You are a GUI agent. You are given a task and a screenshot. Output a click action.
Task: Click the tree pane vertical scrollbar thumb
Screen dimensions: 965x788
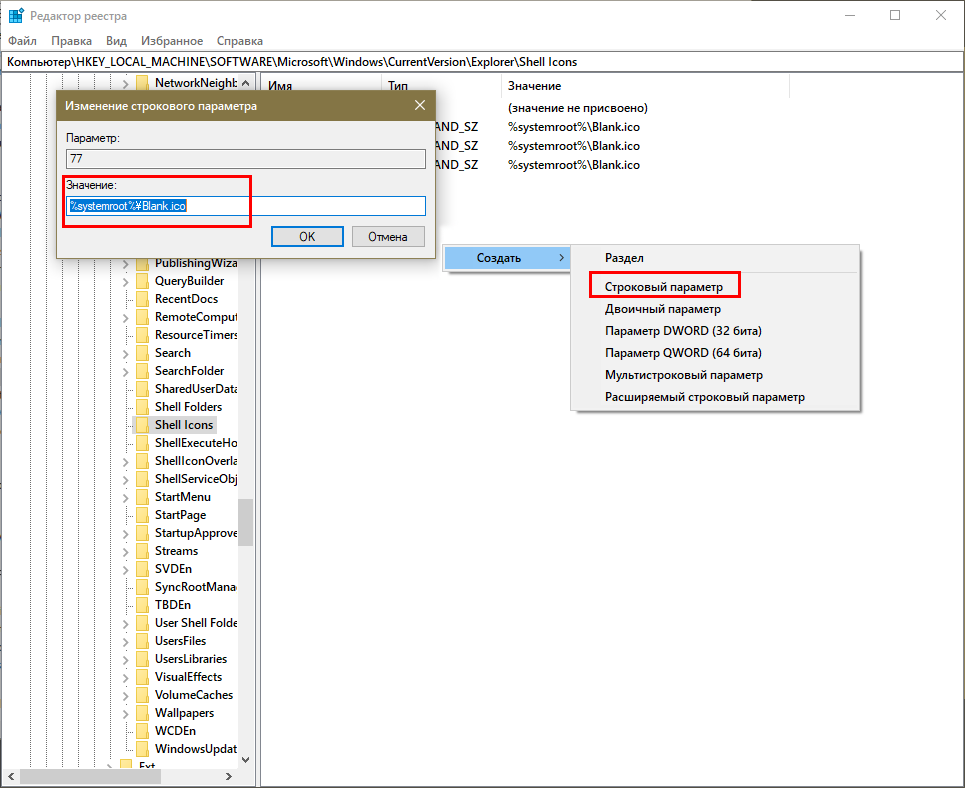245,522
